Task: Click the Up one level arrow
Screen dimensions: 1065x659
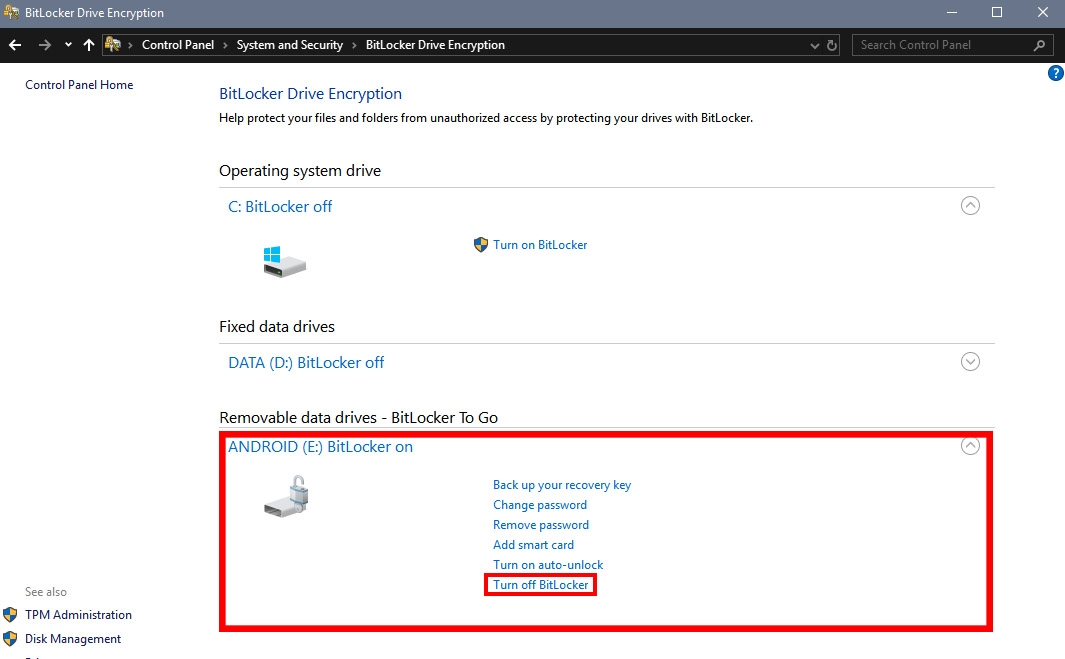Action: point(89,45)
